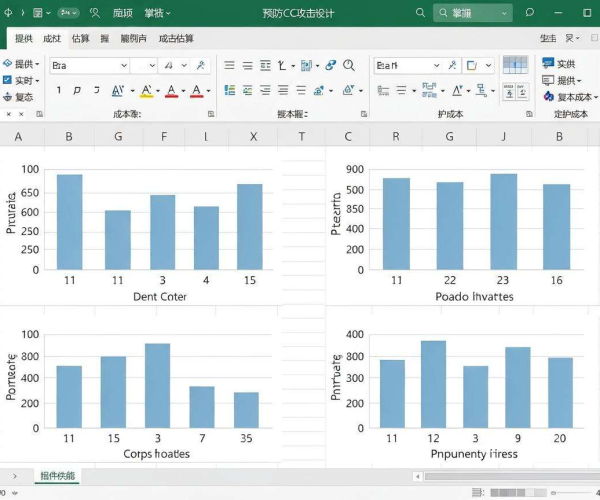Click the right delete-cell icon under grid

(523, 92)
